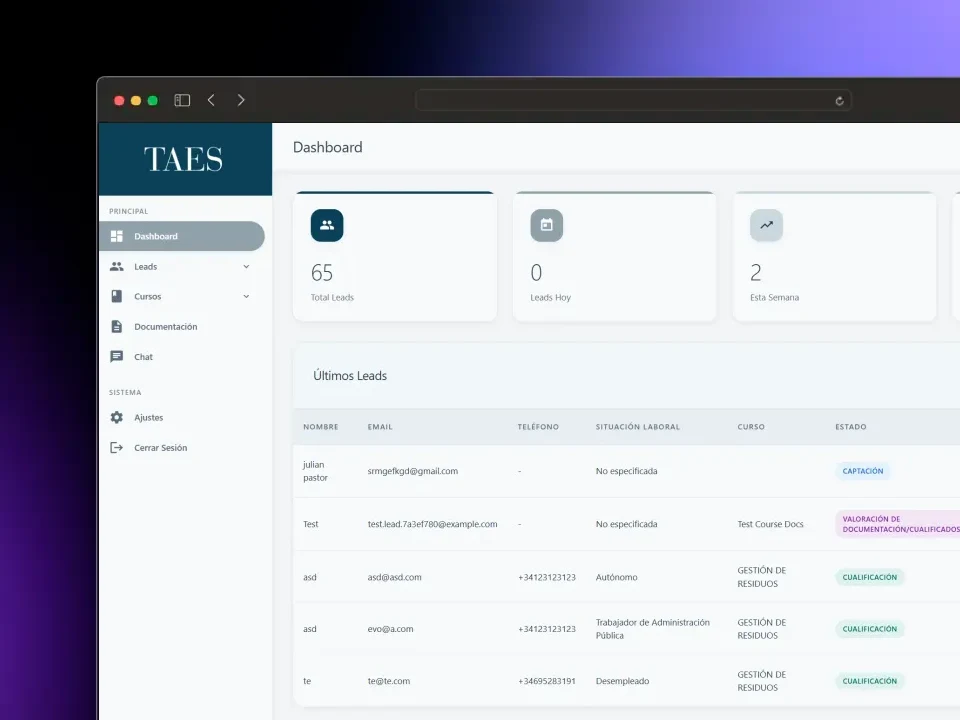Image resolution: width=960 pixels, height=720 pixels.
Task: Click the Autónomo cell
Action: tap(617, 577)
